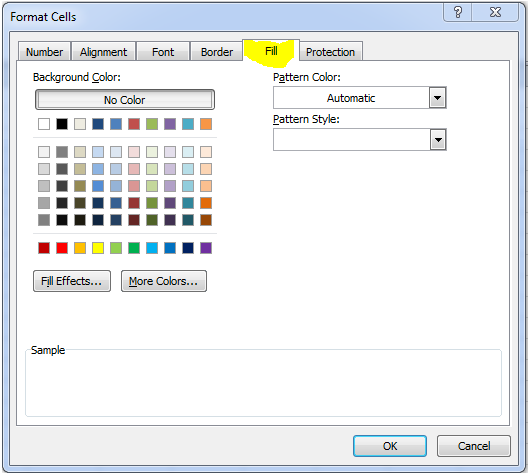Switch to the Number tab
Viewport: 528px width, 473px height.
pos(44,52)
